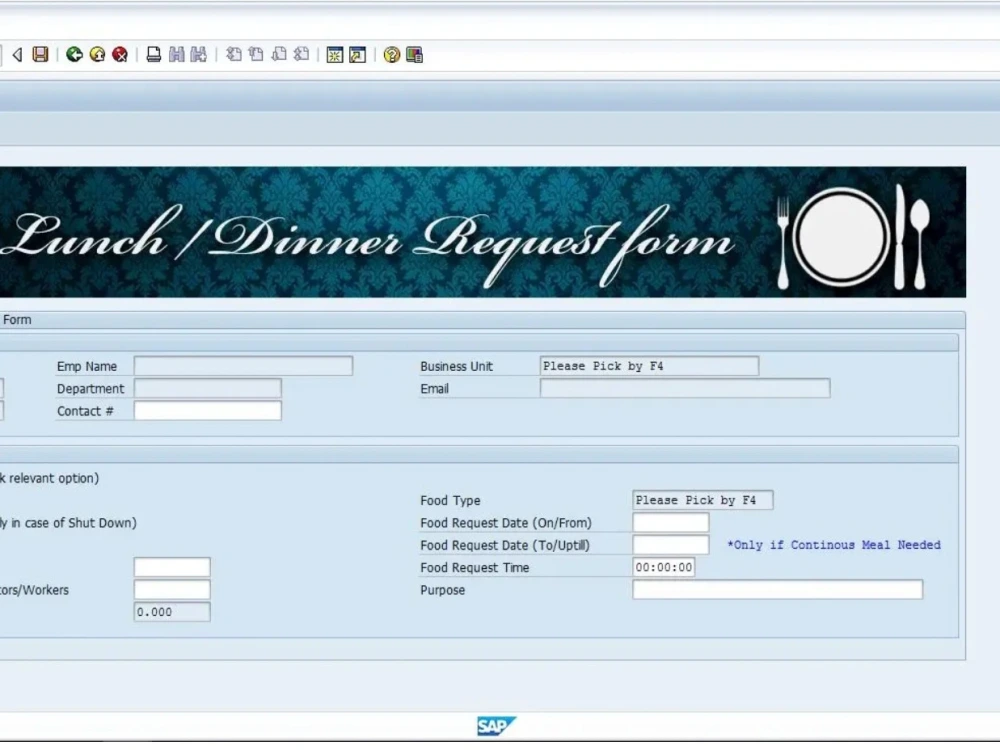Click the 'Purpose' label
Image resolution: width=1000 pixels, height=750 pixels.
pyautogui.click(x=442, y=590)
